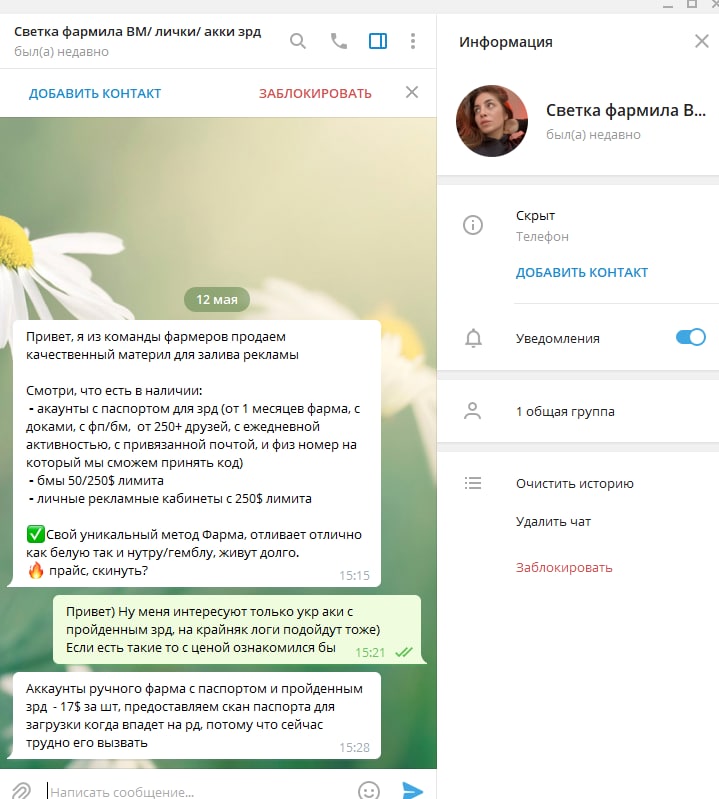Click ДОБАВИТЬ КОНТАКТ link in info panel
Screen dimensions: 719x799
coord(581,273)
